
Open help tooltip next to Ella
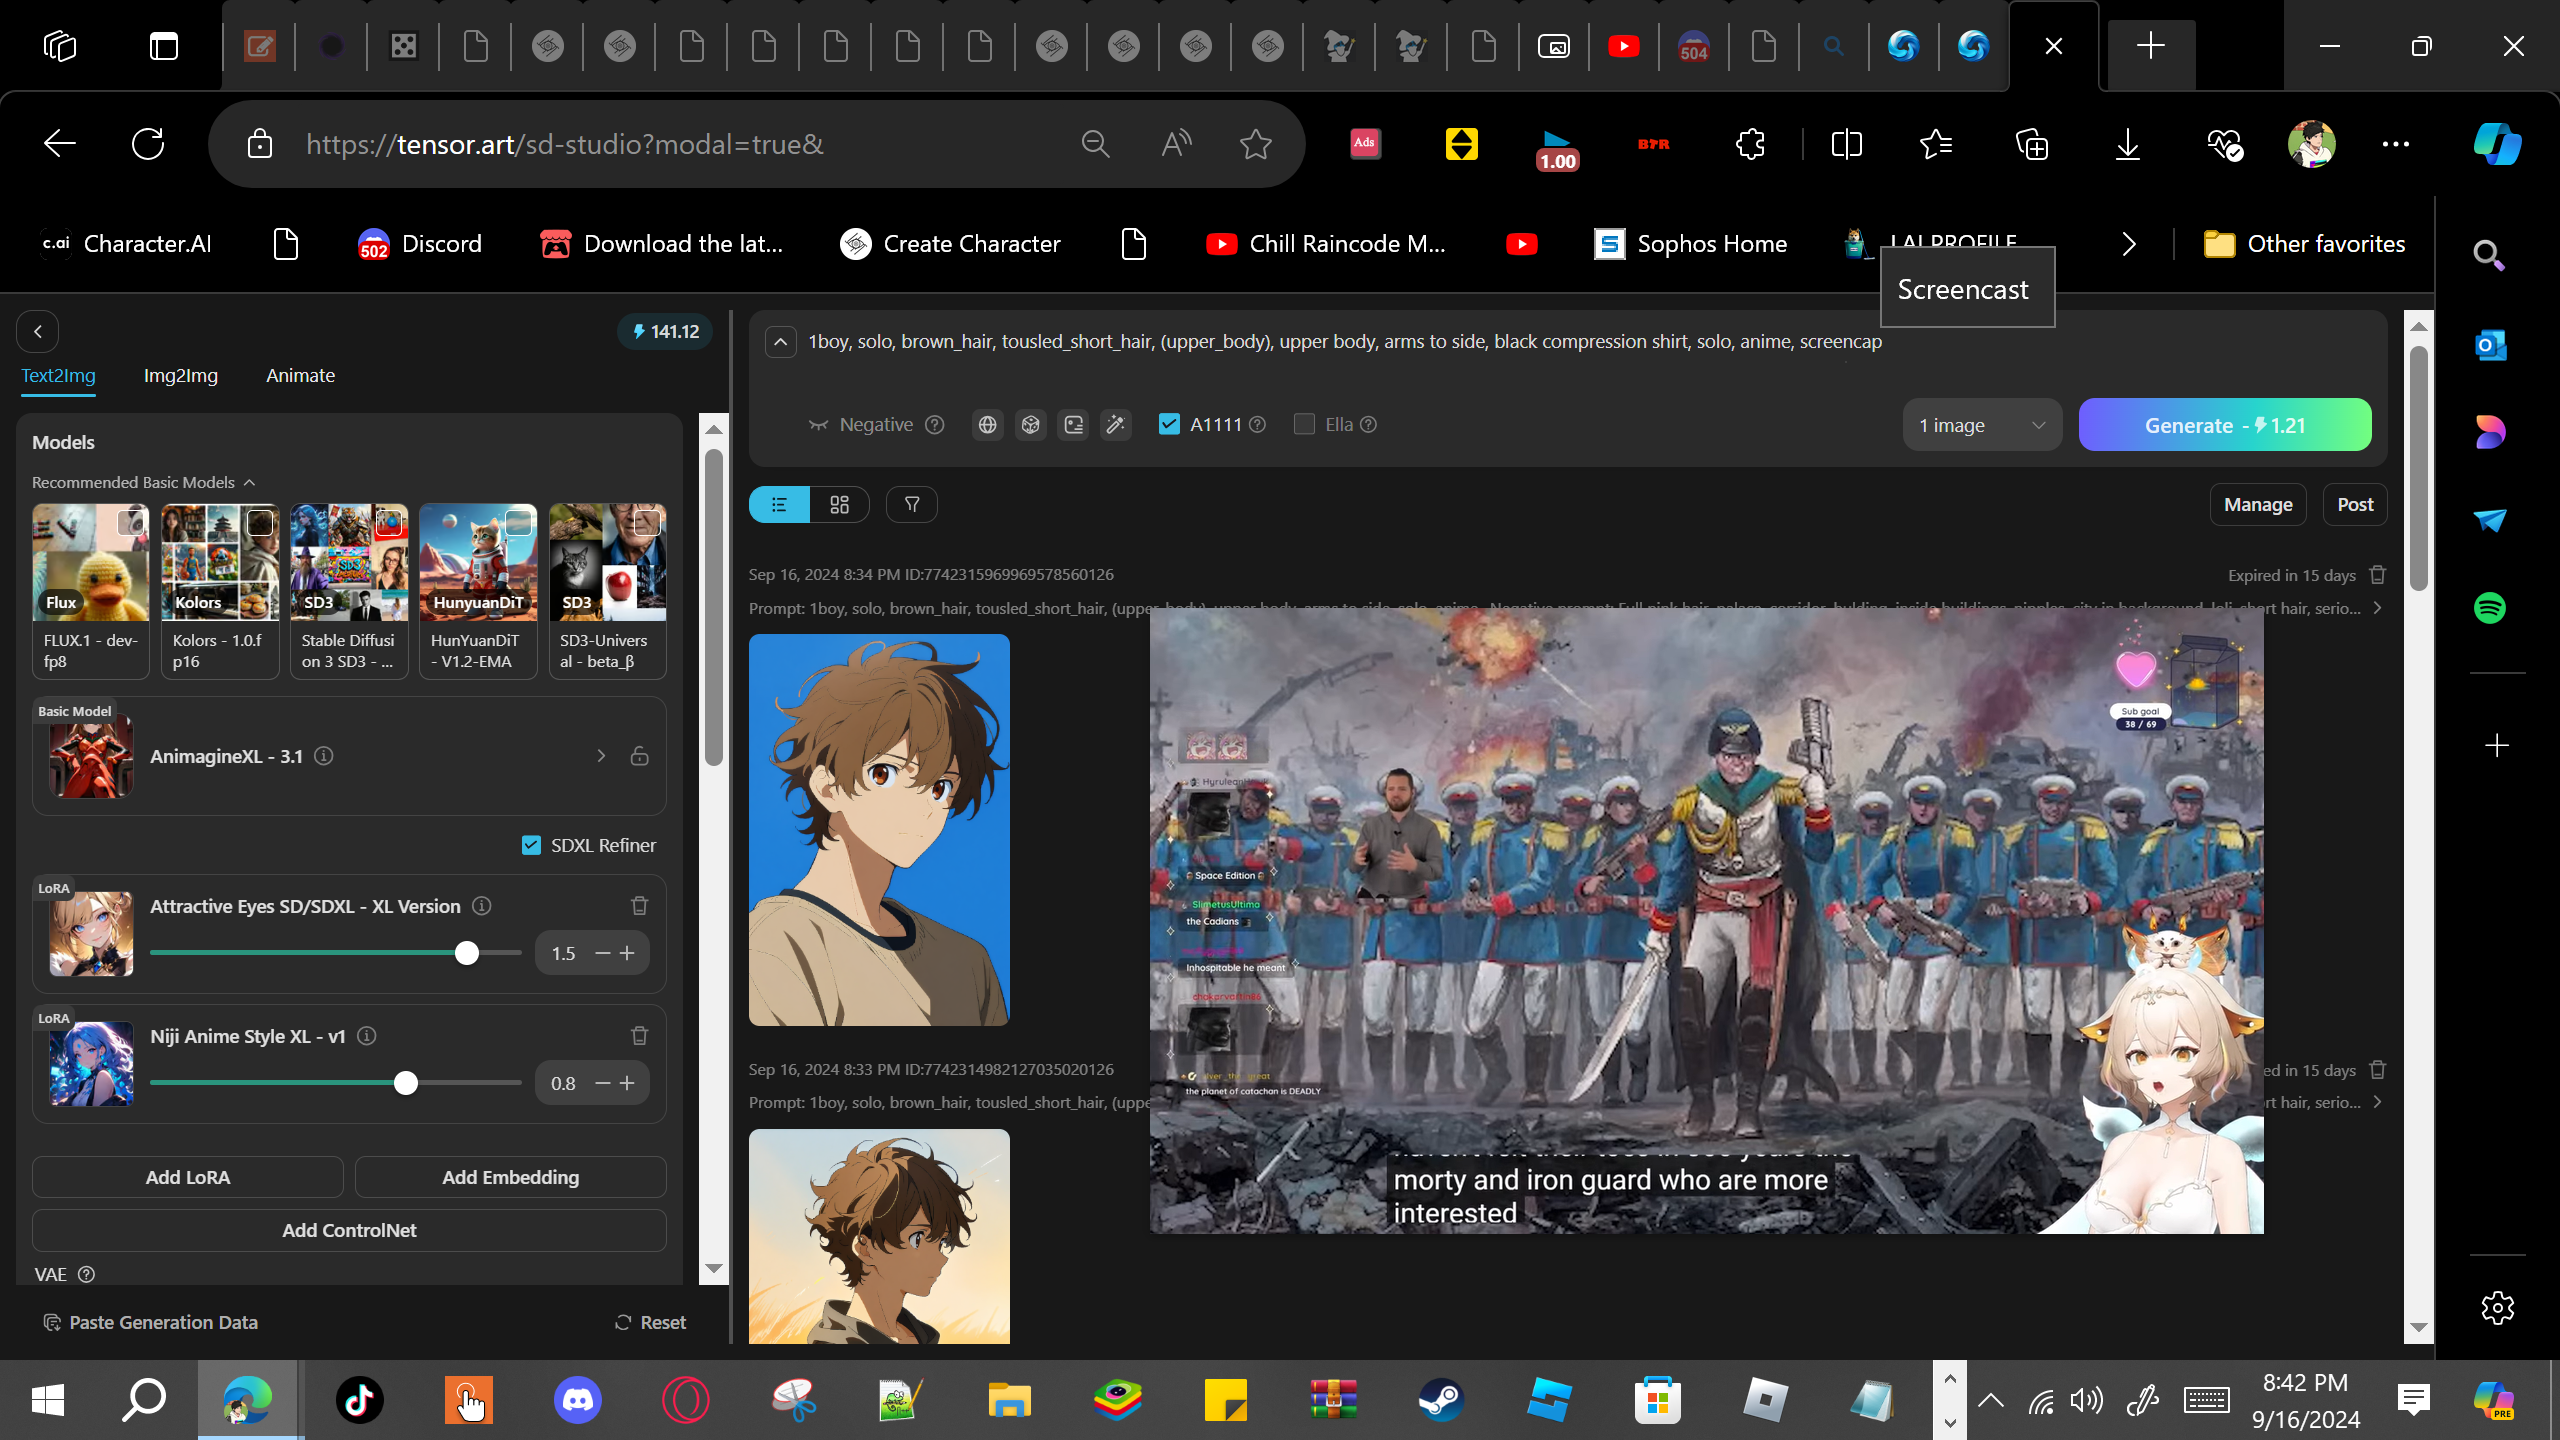point(1369,425)
